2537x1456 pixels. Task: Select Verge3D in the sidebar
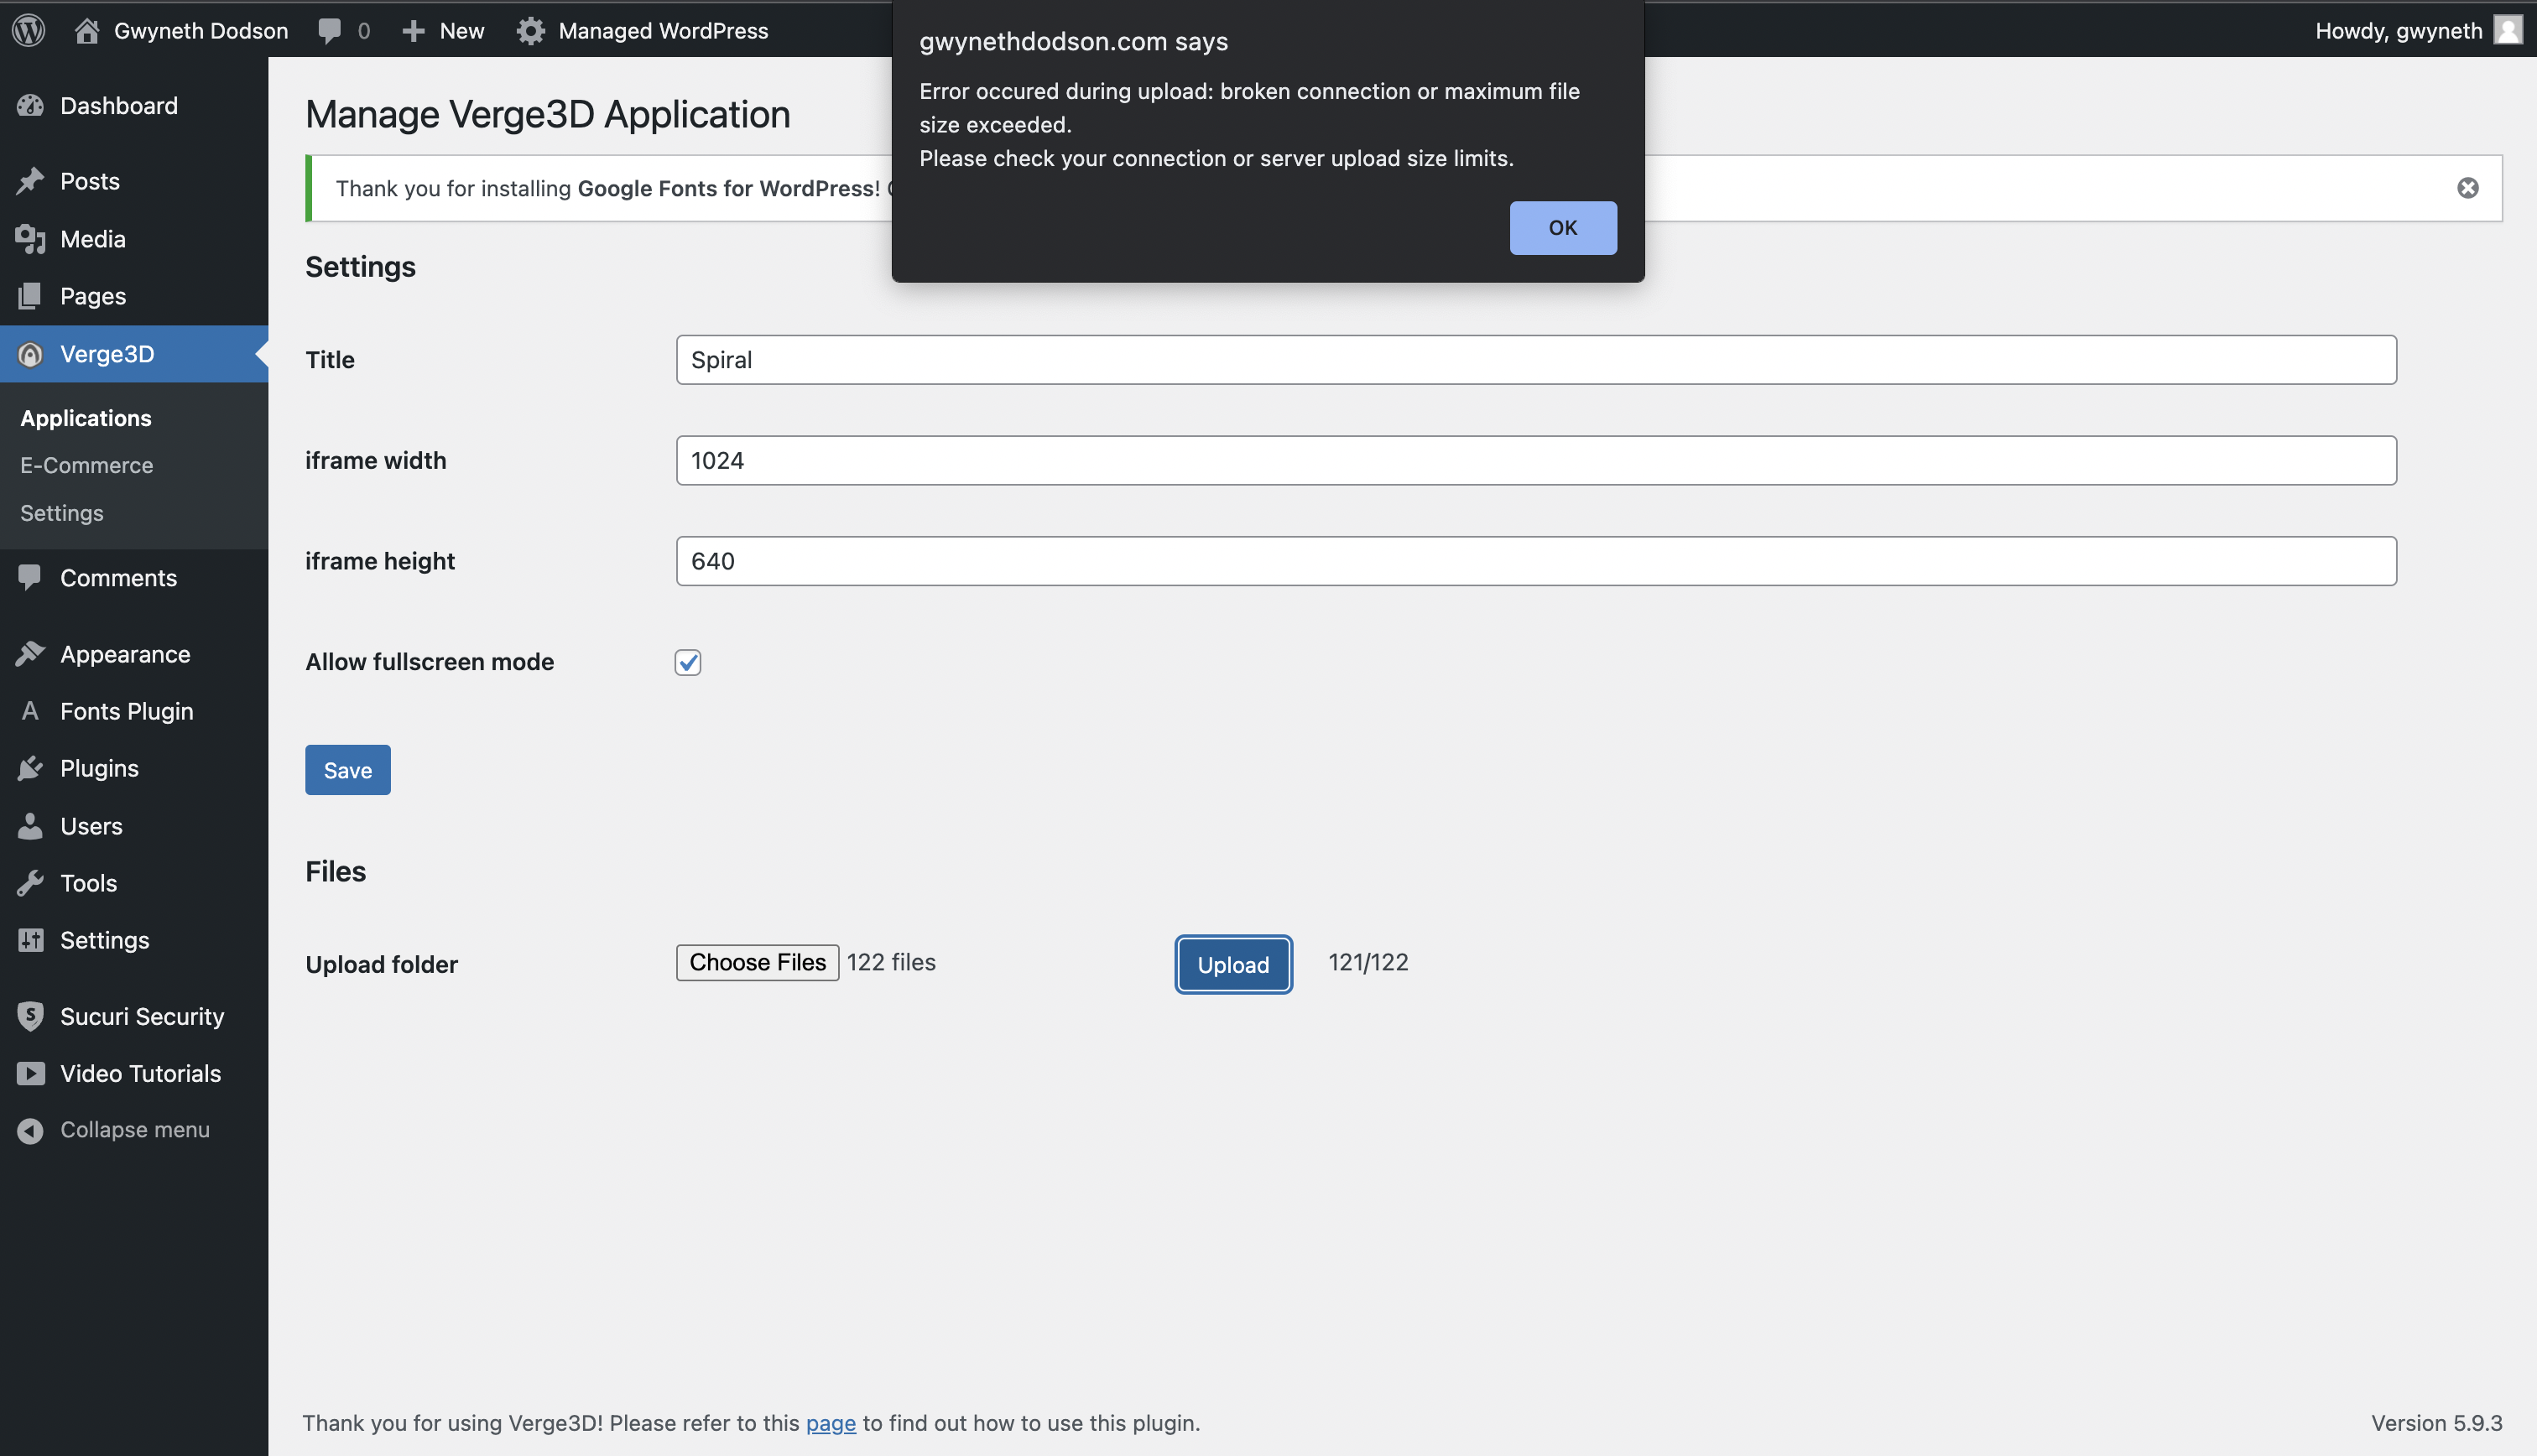(134, 354)
